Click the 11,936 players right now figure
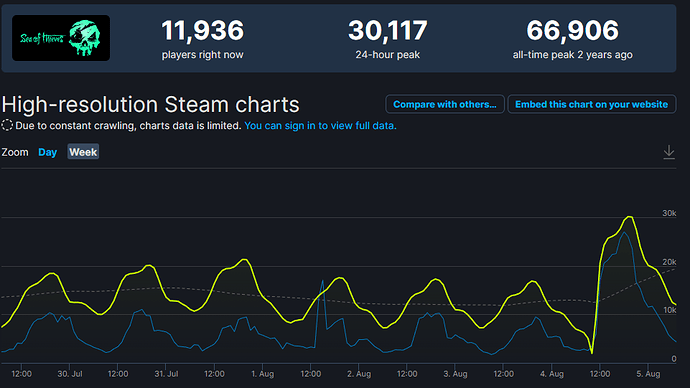 click(202, 30)
